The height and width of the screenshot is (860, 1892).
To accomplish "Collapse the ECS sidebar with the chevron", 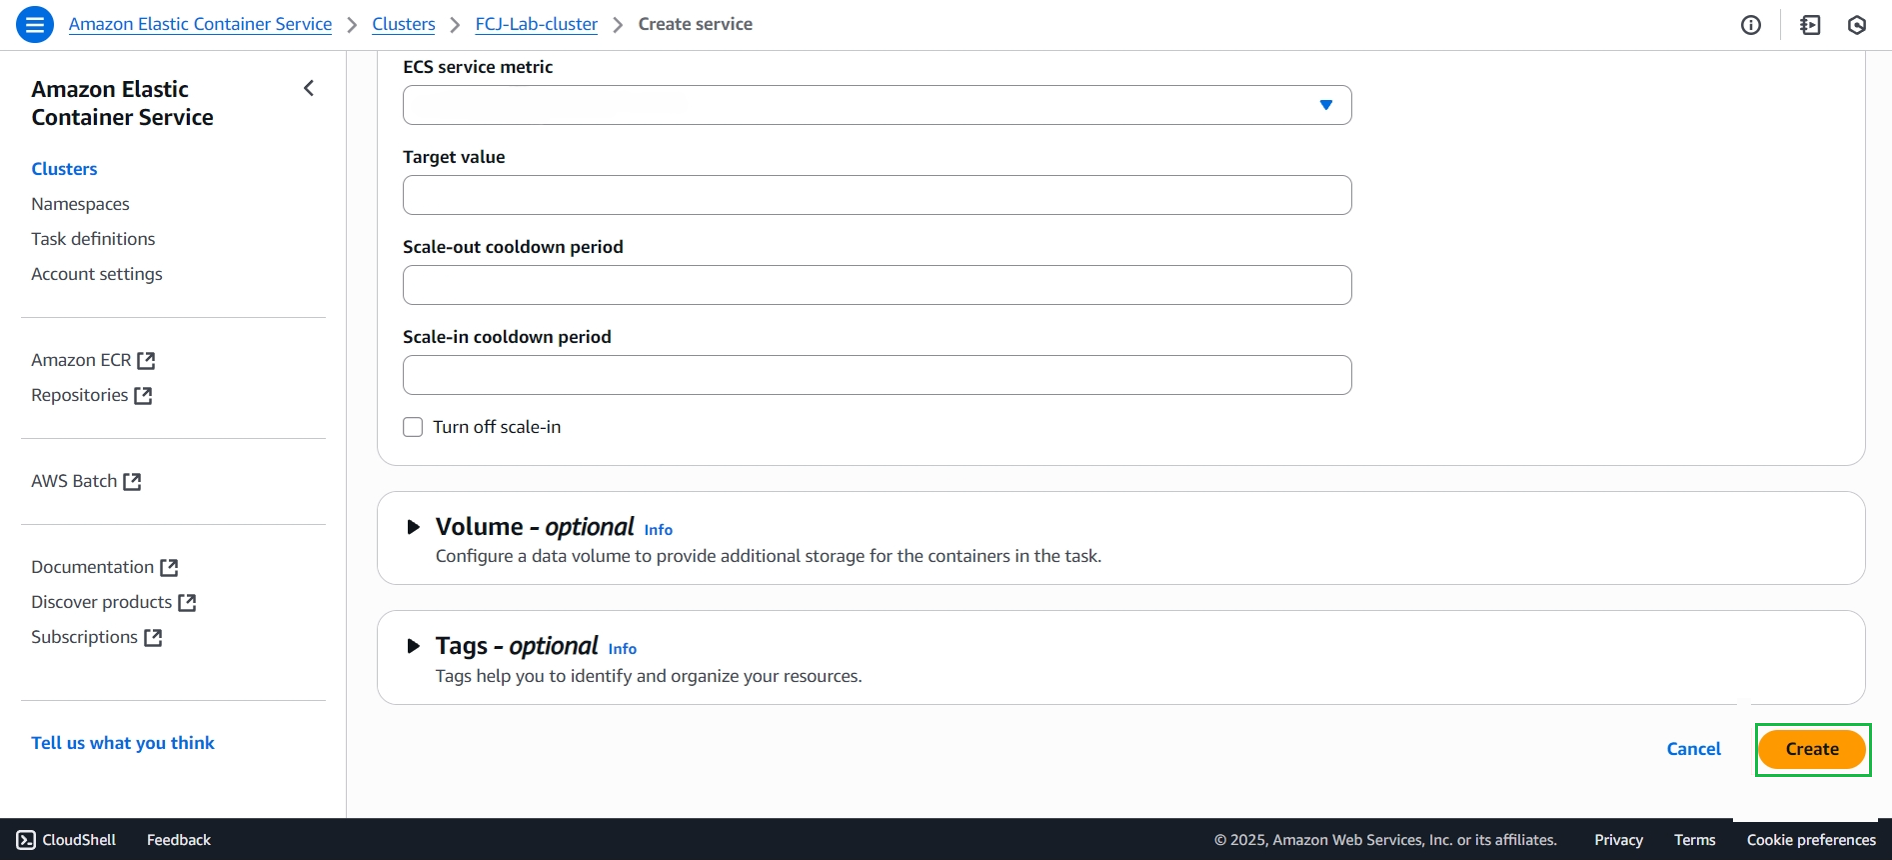I will tap(309, 89).
